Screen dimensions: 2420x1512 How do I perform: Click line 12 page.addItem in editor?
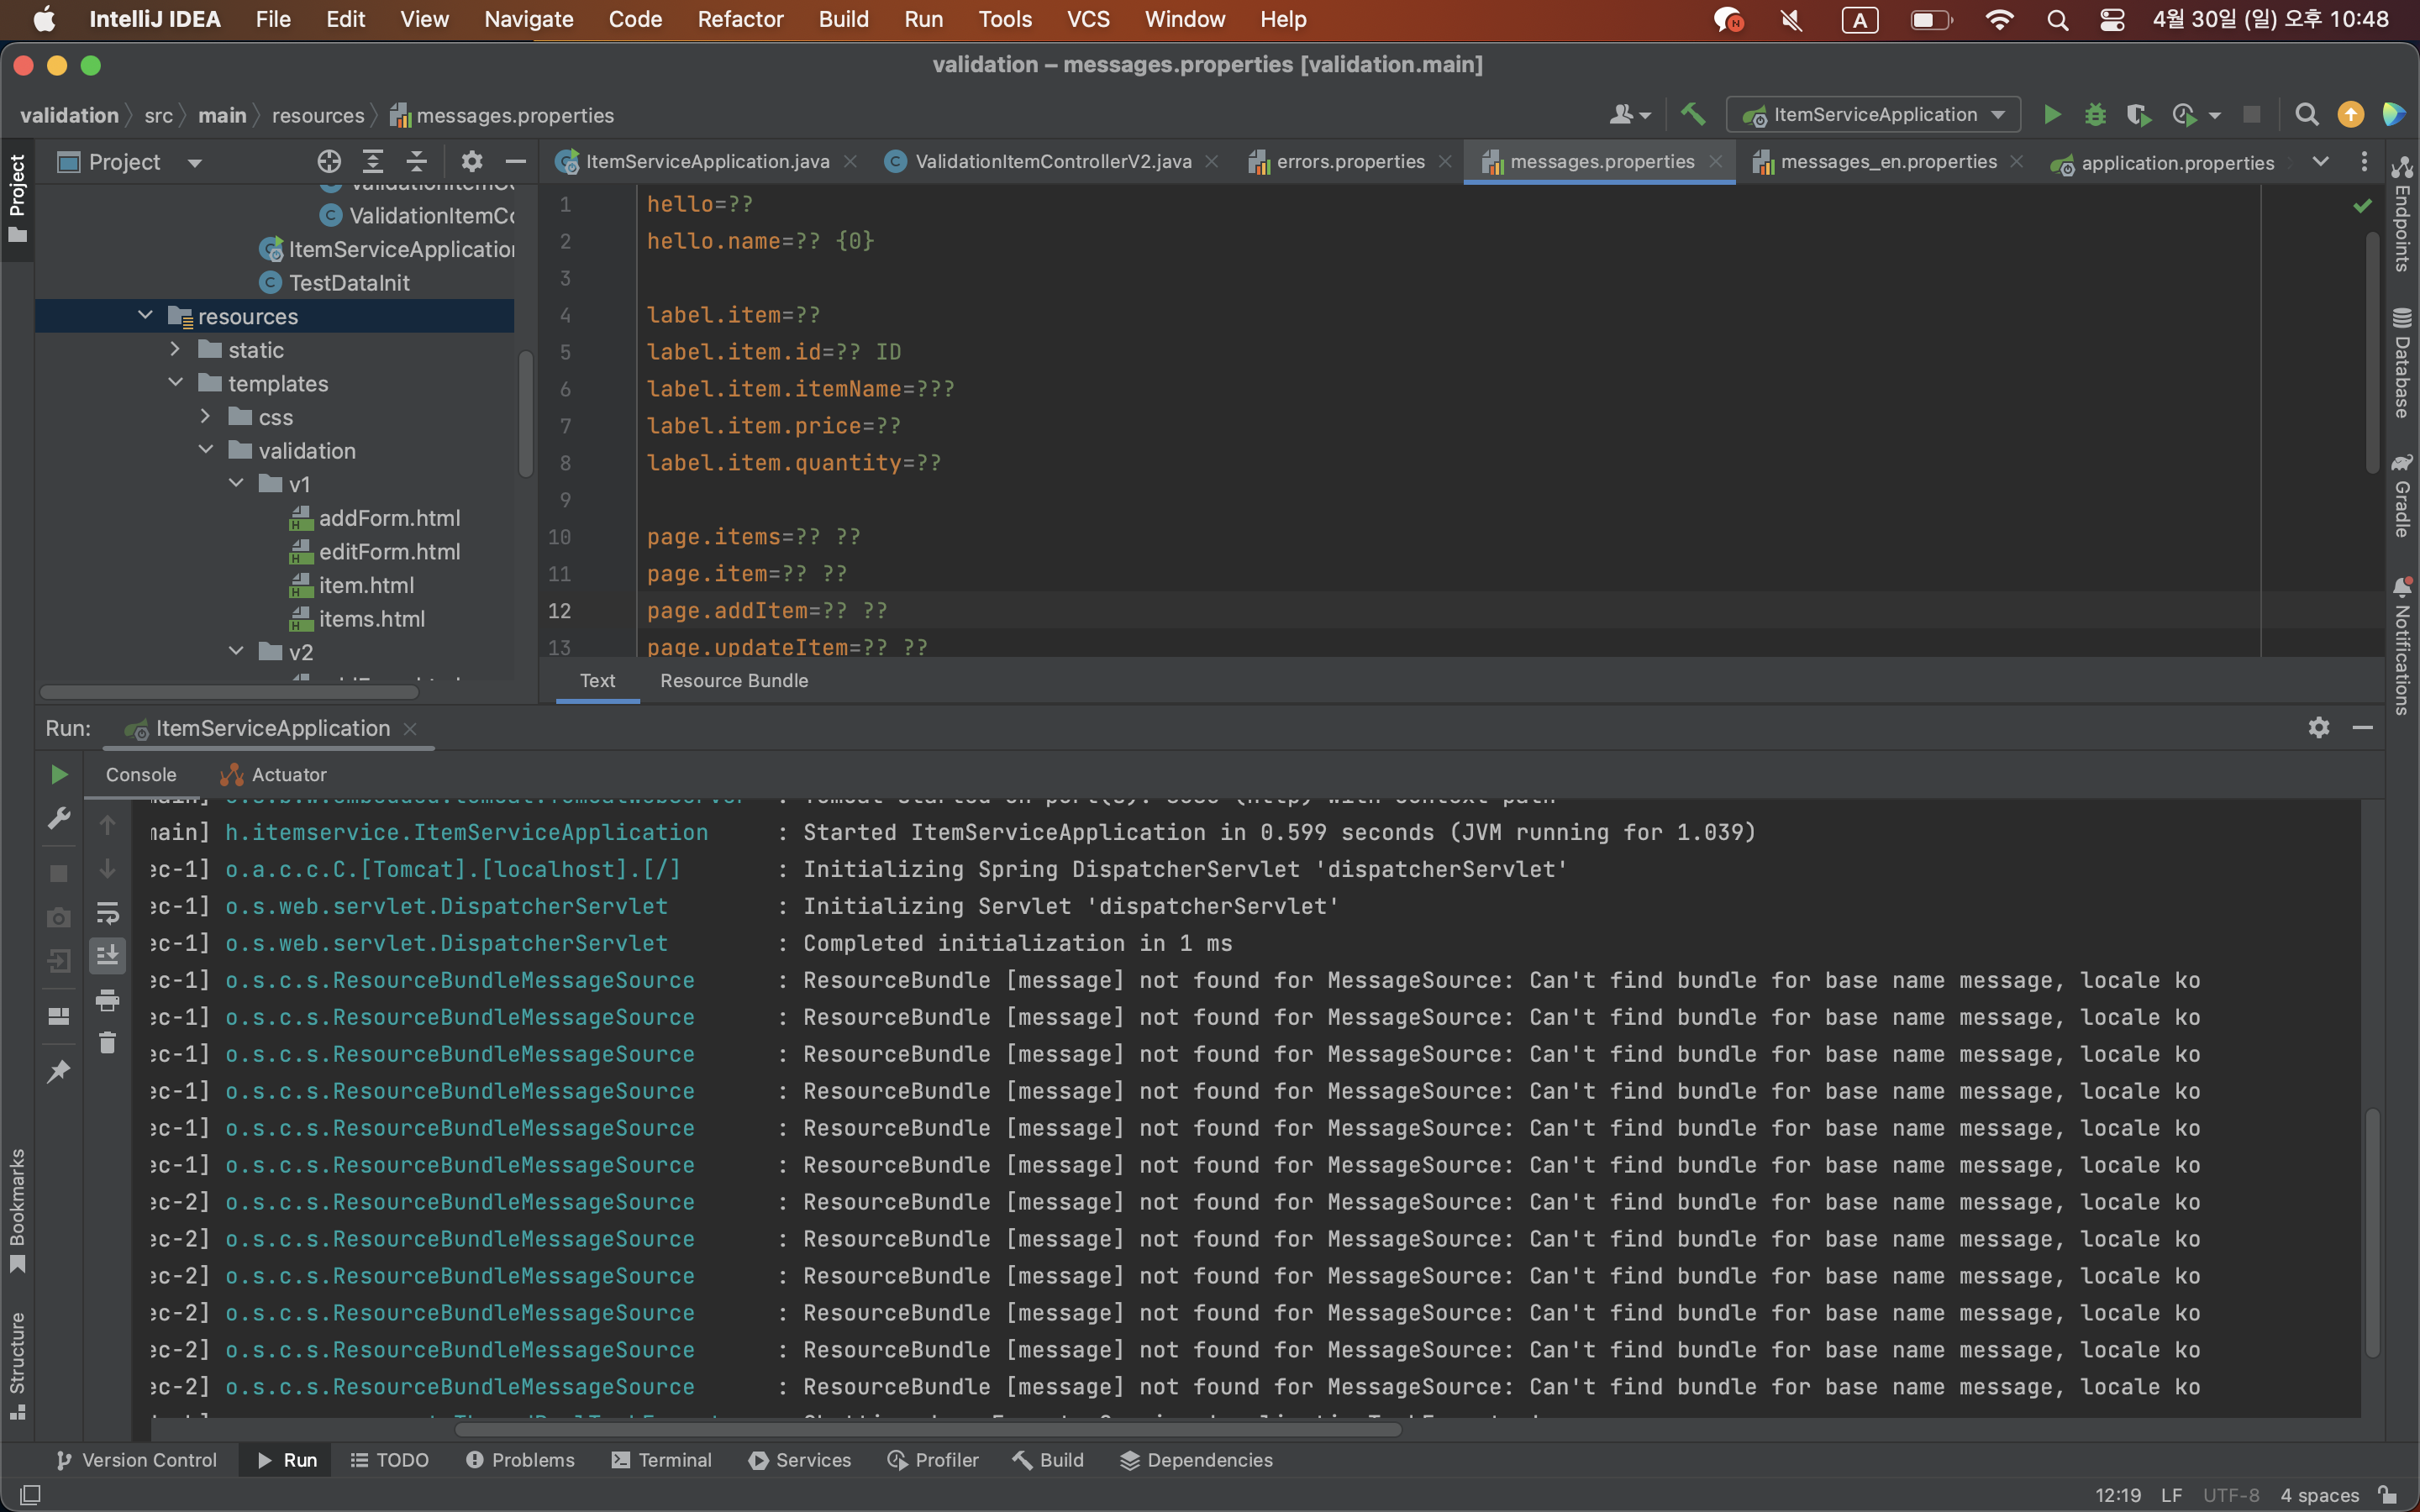tap(767, 611)
